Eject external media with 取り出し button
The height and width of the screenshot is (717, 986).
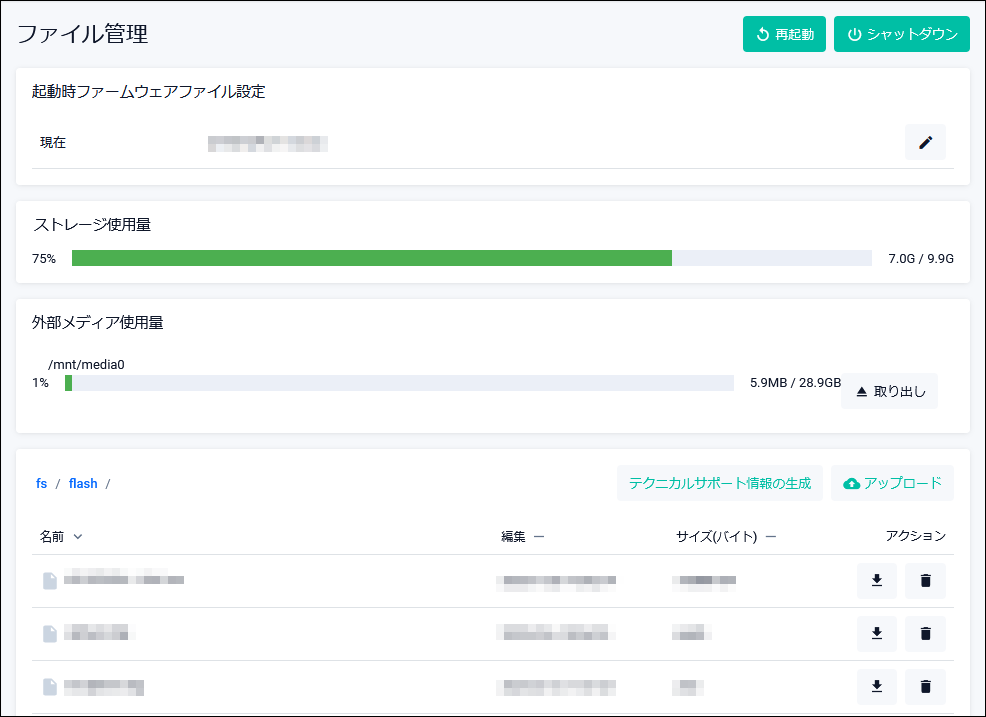(x=889, y=391)
